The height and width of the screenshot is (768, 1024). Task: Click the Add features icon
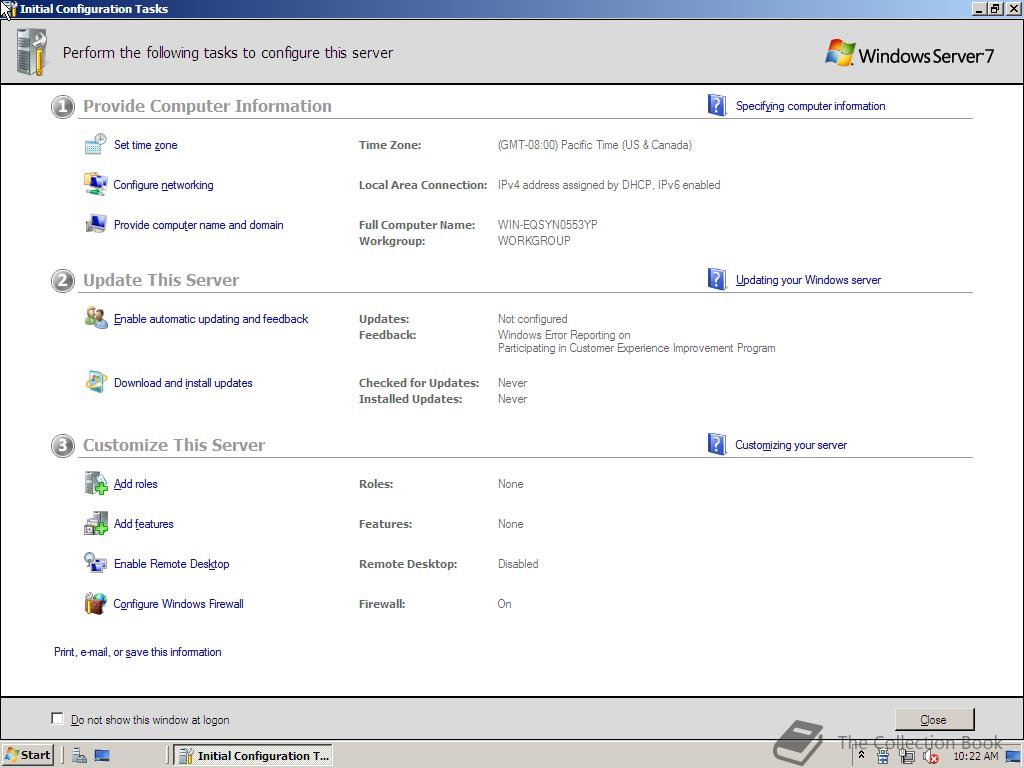95,523
